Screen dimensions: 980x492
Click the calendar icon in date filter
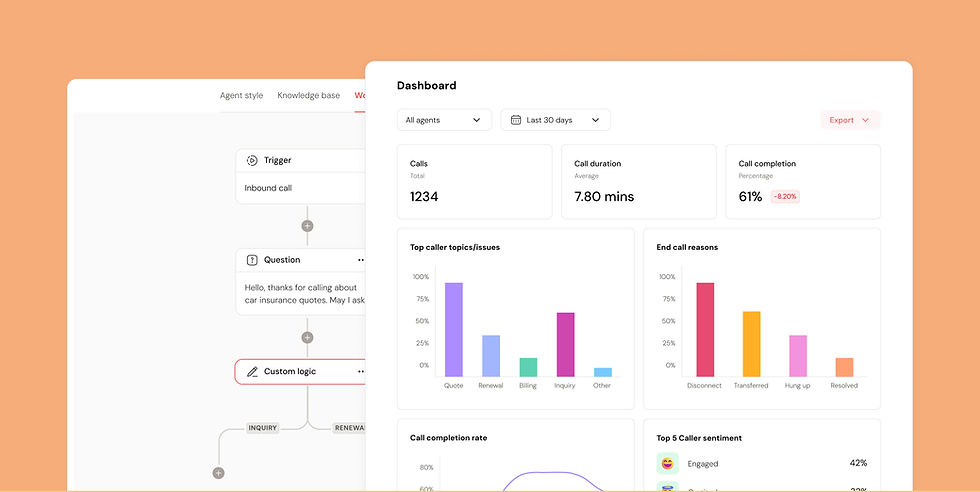pos(516,120)
